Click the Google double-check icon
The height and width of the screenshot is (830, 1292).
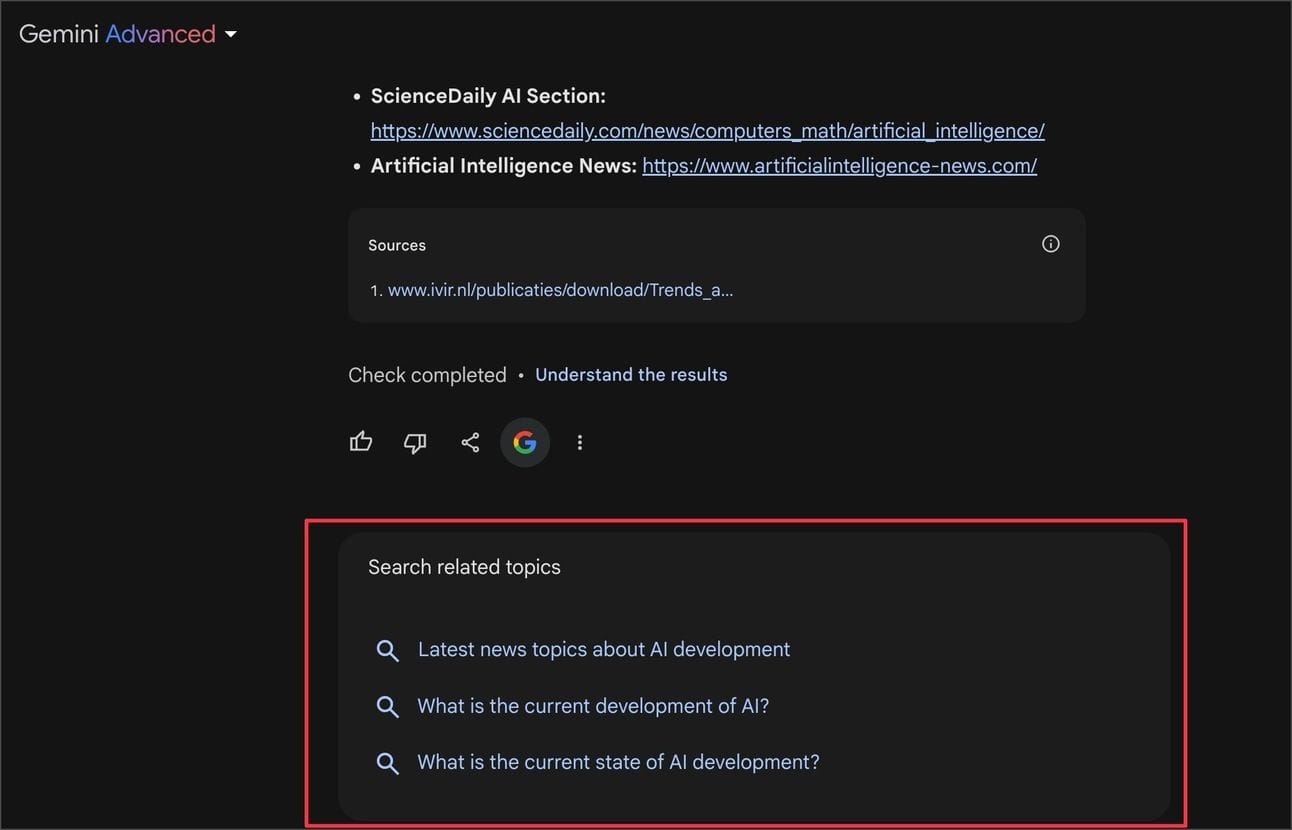coord(525,442)
